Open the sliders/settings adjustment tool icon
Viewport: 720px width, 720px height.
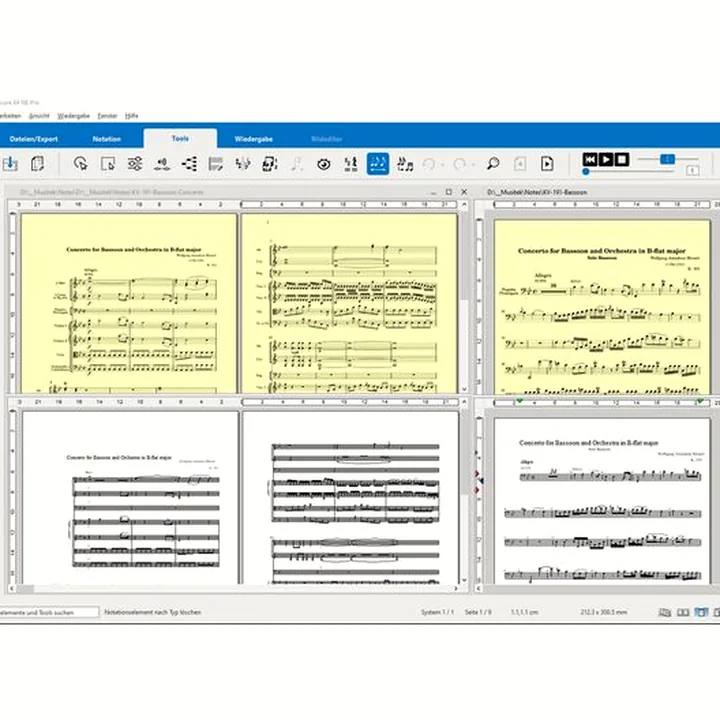coord(135,164)
